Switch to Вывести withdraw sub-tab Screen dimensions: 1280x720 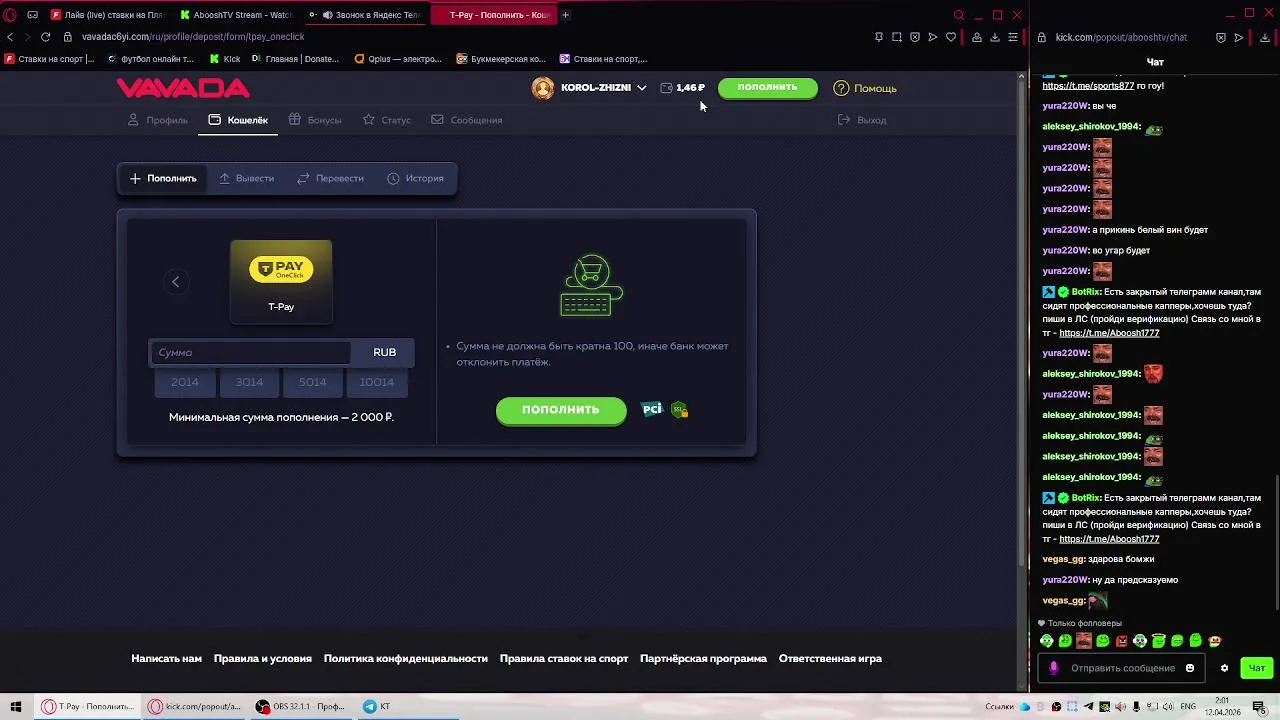(246, 178)
